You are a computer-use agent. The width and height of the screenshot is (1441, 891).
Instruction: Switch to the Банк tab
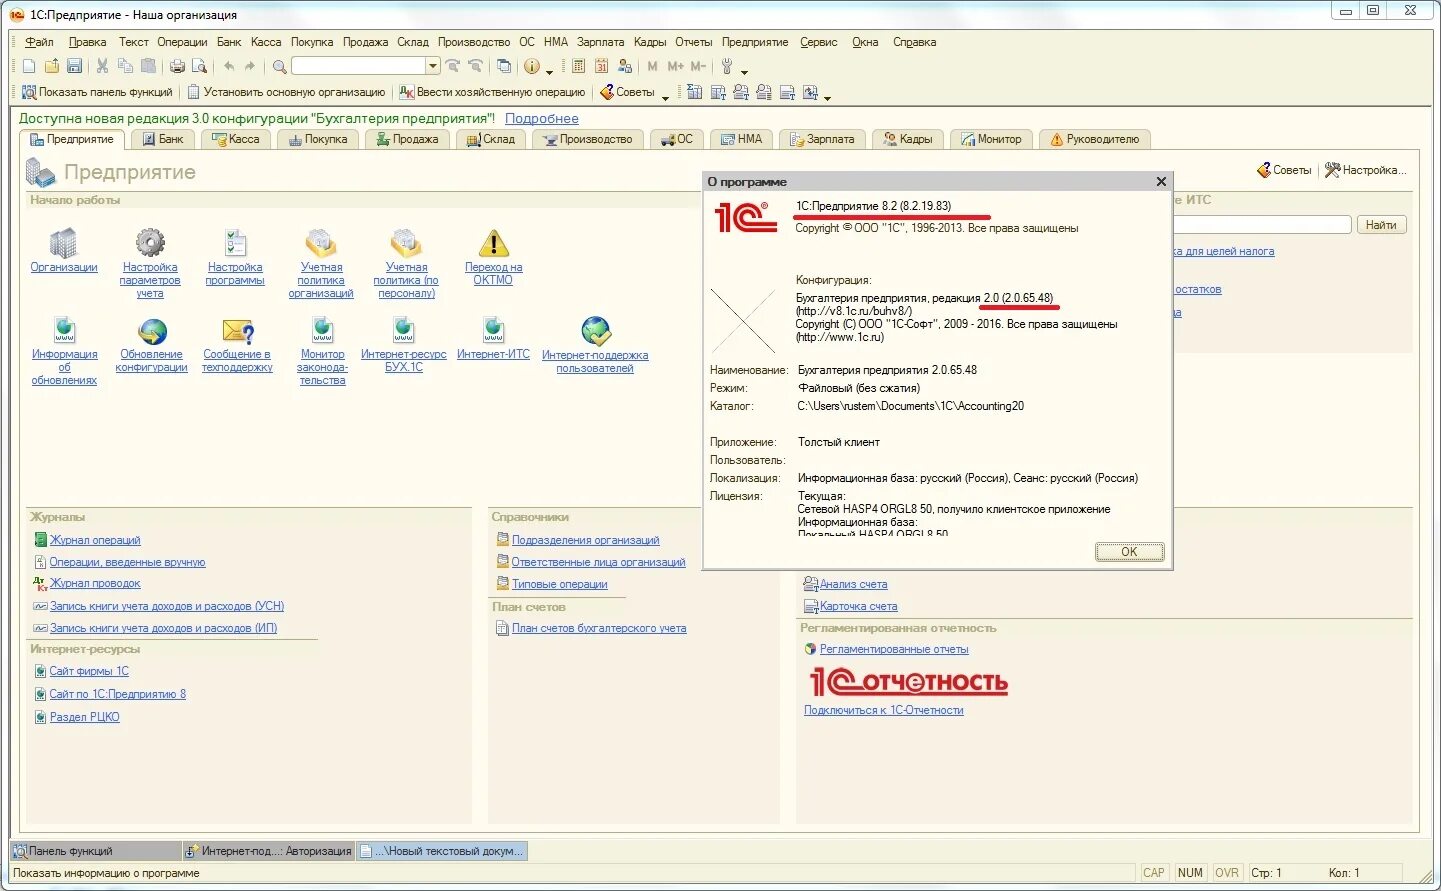[x=164, y=139]
